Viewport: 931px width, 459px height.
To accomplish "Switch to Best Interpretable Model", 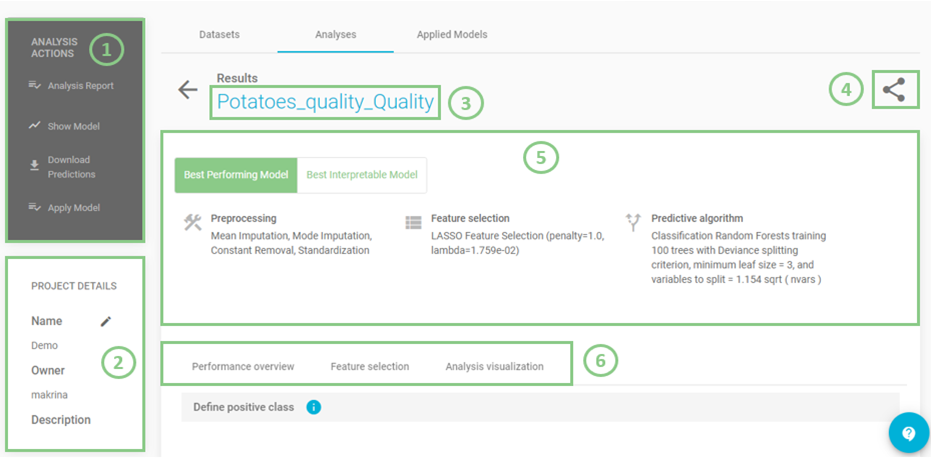I will 362,175.
